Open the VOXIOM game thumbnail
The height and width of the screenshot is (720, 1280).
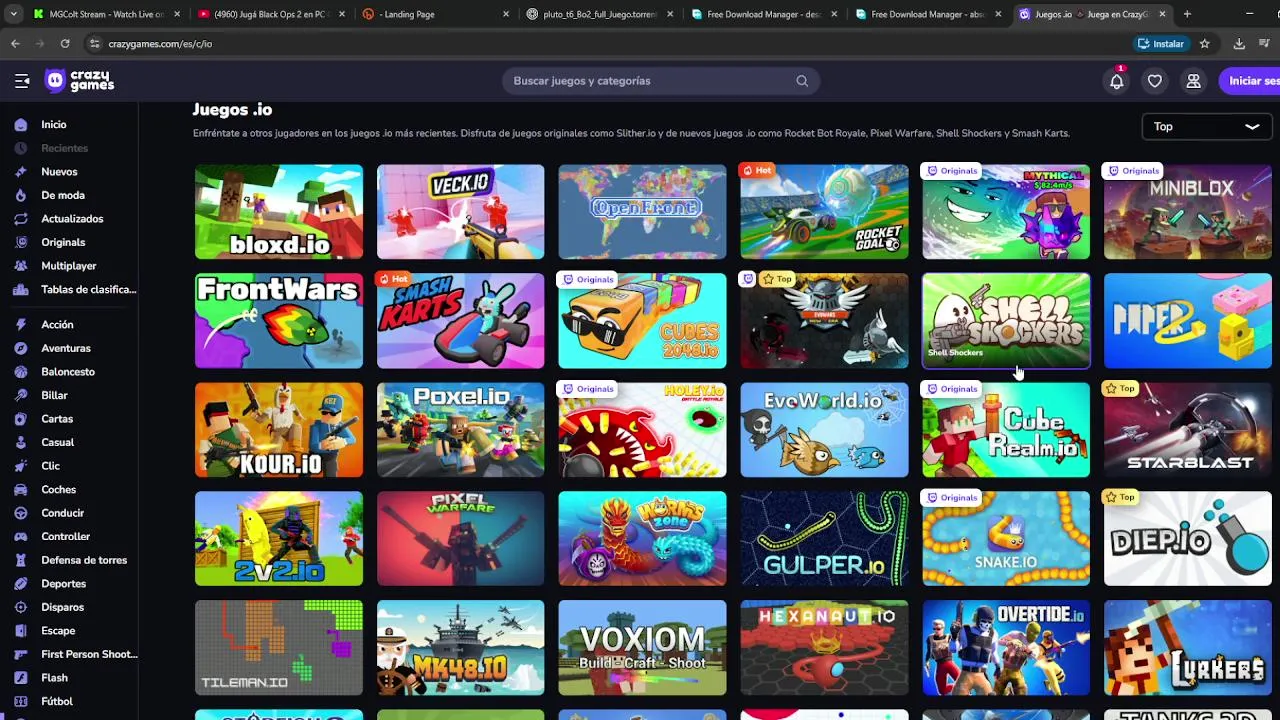[642, 648]
